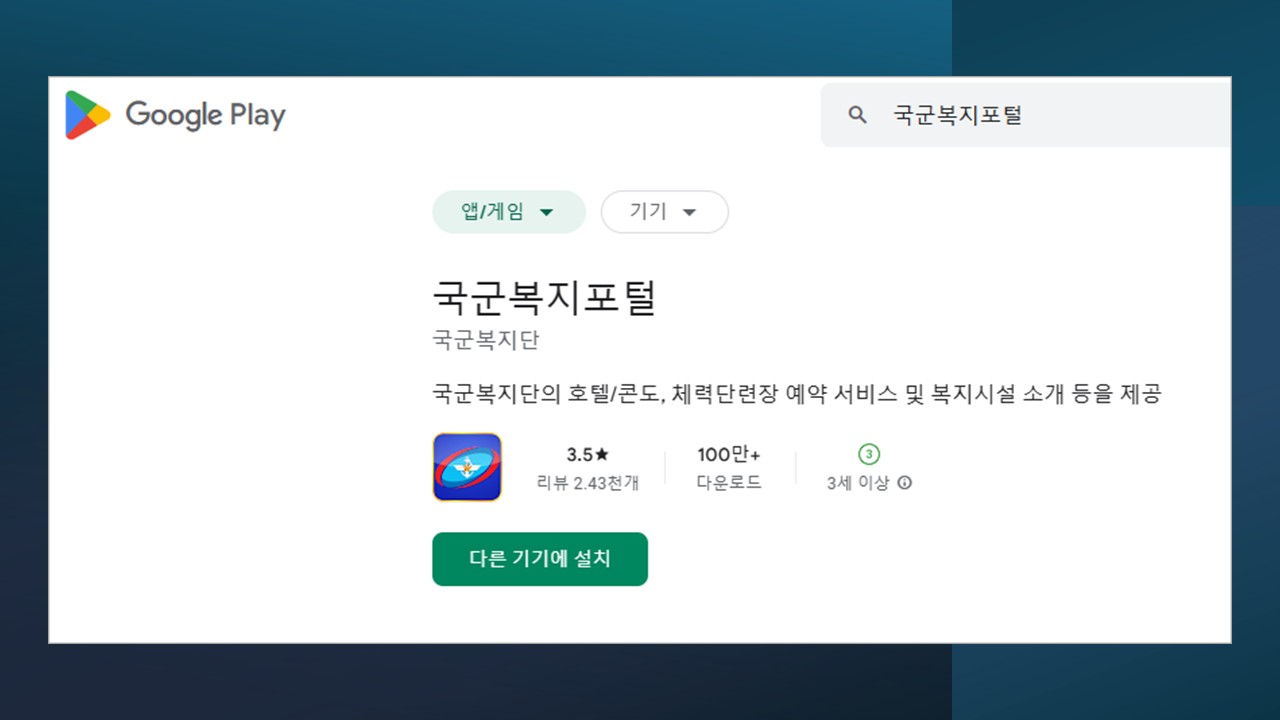Click the Google Play triangle logo
1280x720 pixels.
tap(87, 115)
